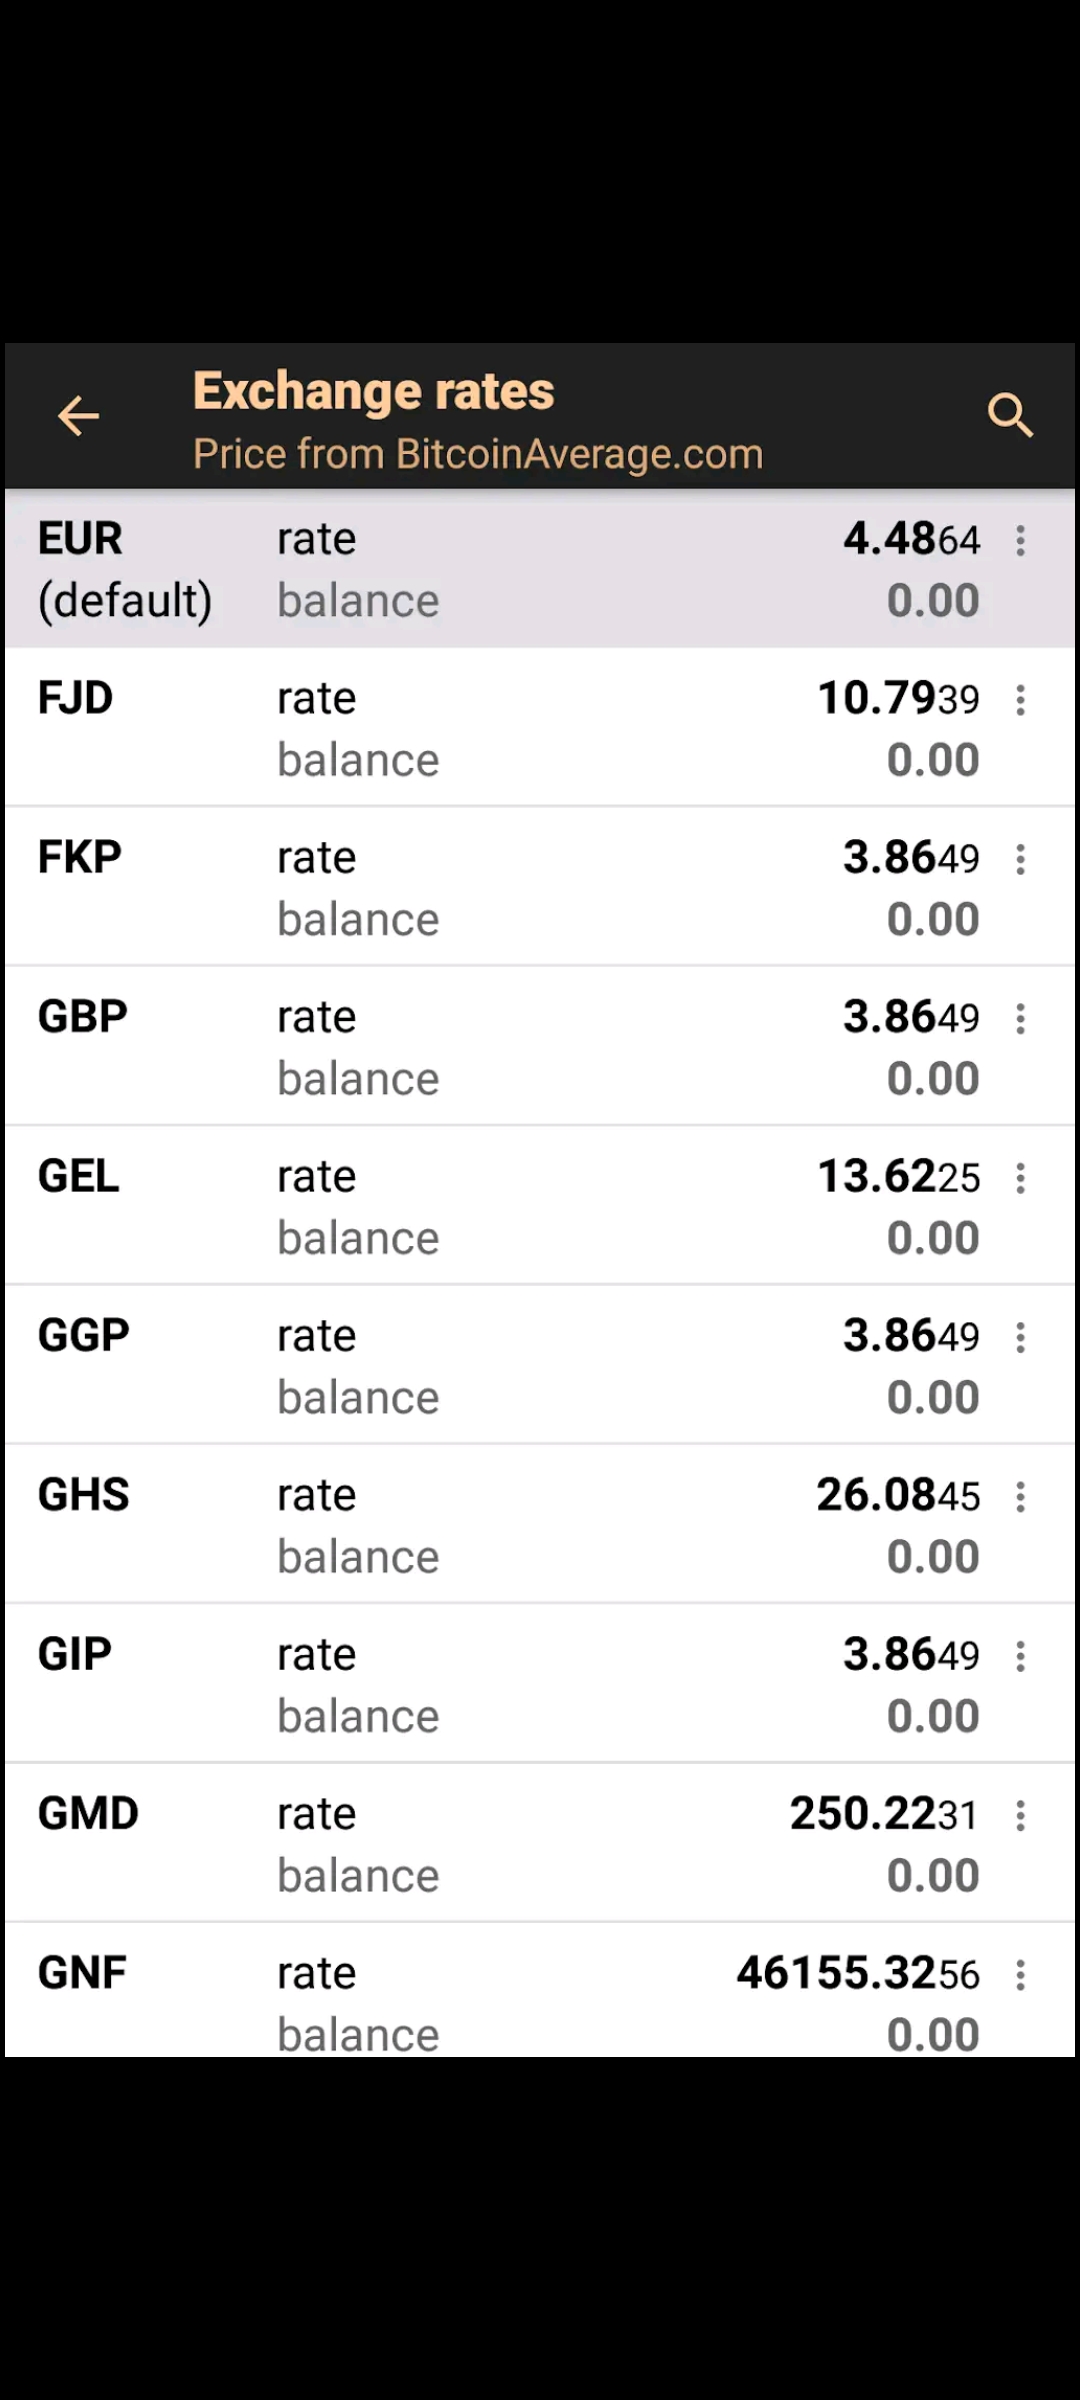Open the three-dot menu for GMD
This screenshot has width=1080, height=2400.
click(x=1020, y=1816)
